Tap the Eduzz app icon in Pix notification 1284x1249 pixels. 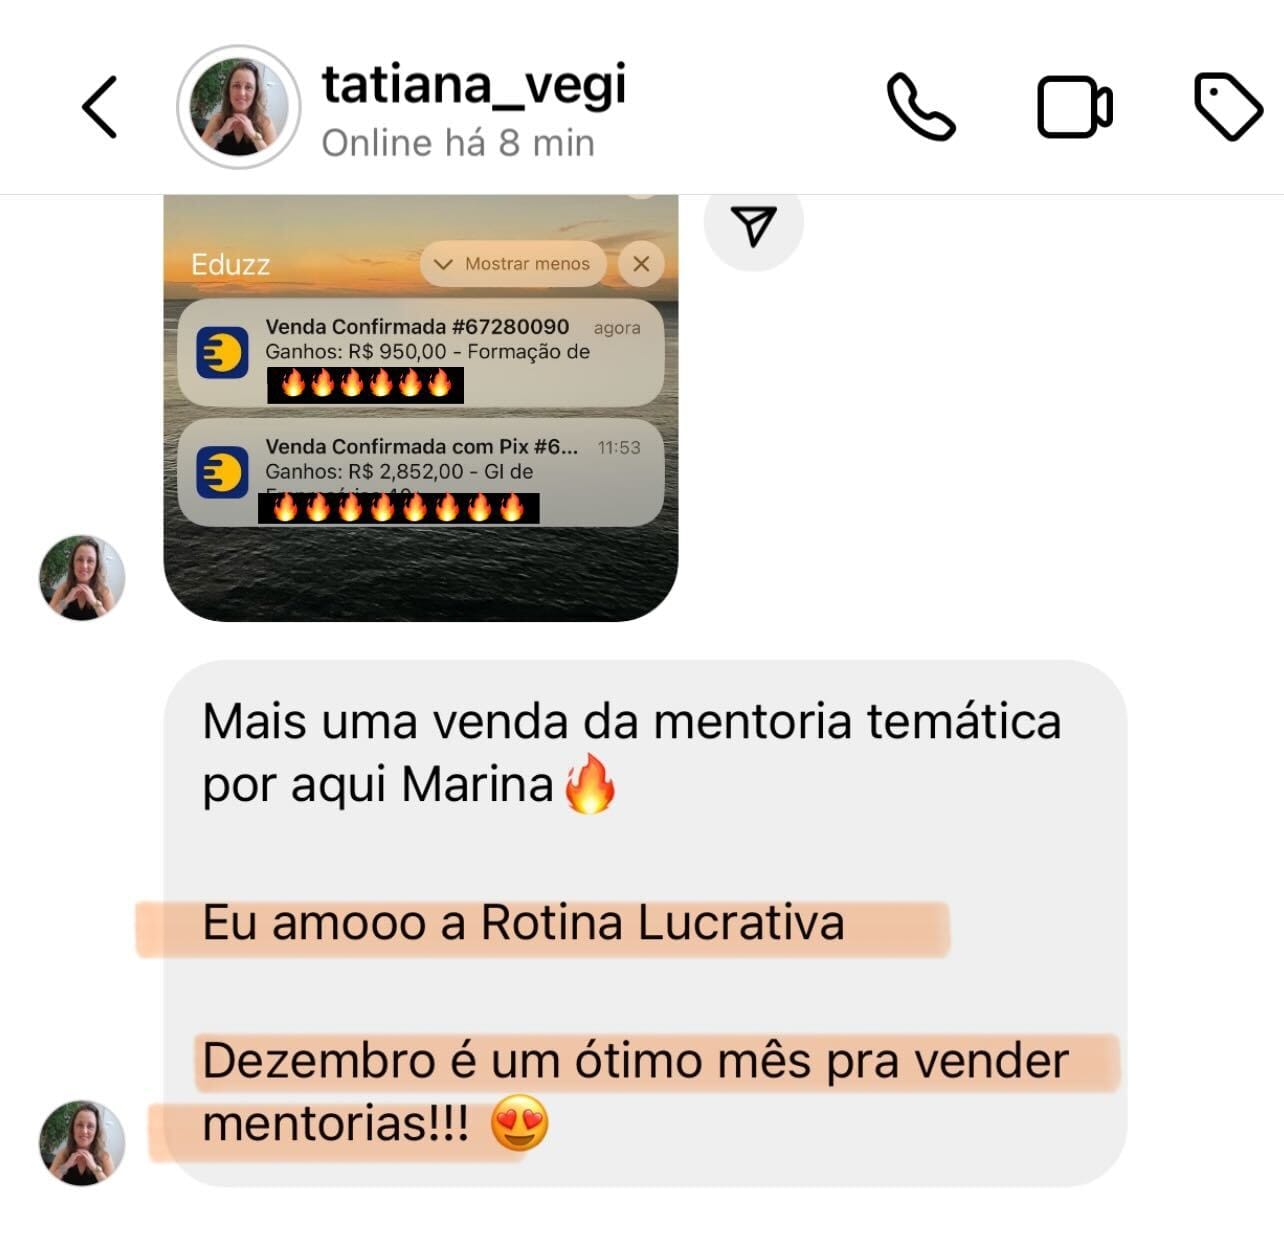(x=222, y=472)
